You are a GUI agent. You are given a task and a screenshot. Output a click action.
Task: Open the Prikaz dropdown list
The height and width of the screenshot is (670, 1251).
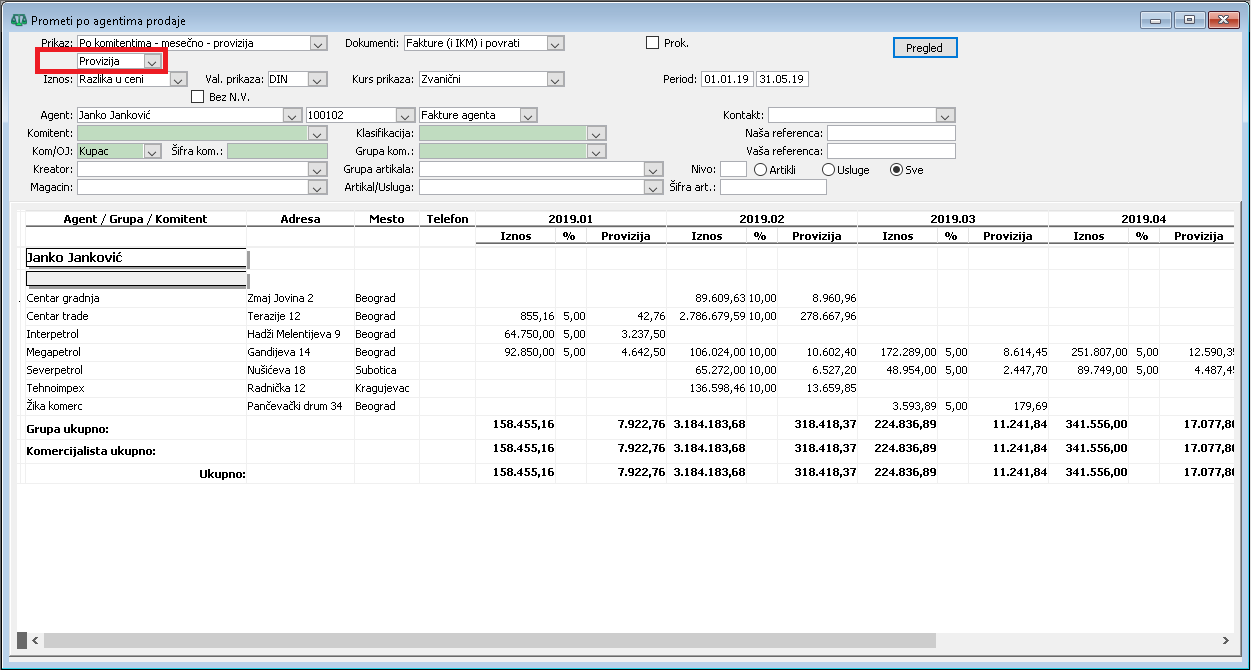click(318, 43)
